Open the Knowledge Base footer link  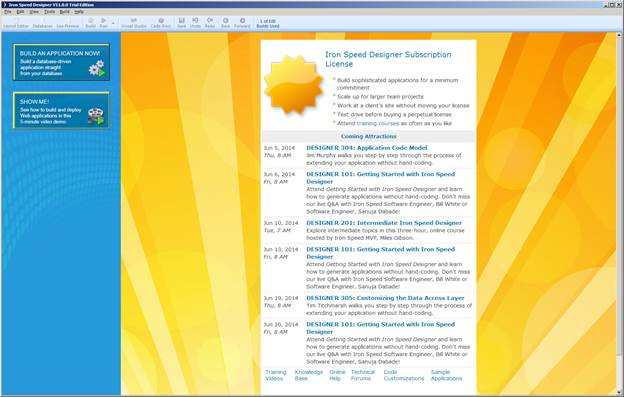pyautogui.click(x=309, y=375)
